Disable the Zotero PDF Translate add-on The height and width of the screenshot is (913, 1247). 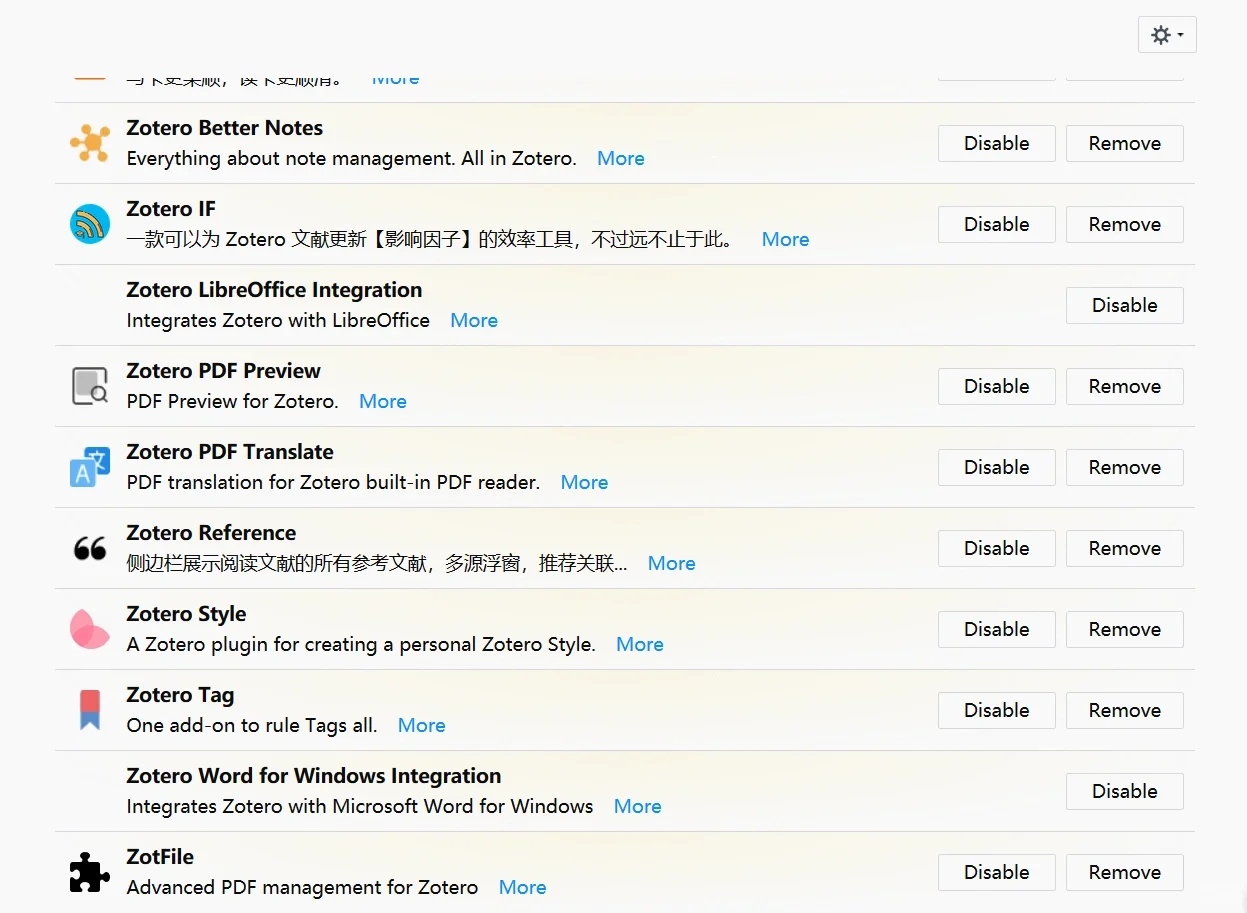point(997,467)
